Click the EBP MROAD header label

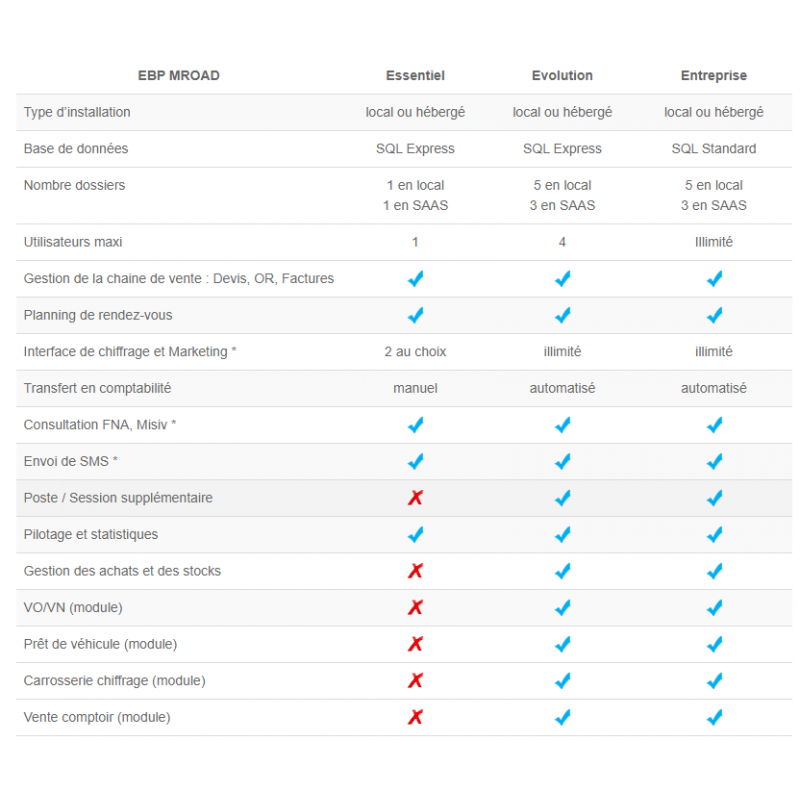(x=179, y=75)
